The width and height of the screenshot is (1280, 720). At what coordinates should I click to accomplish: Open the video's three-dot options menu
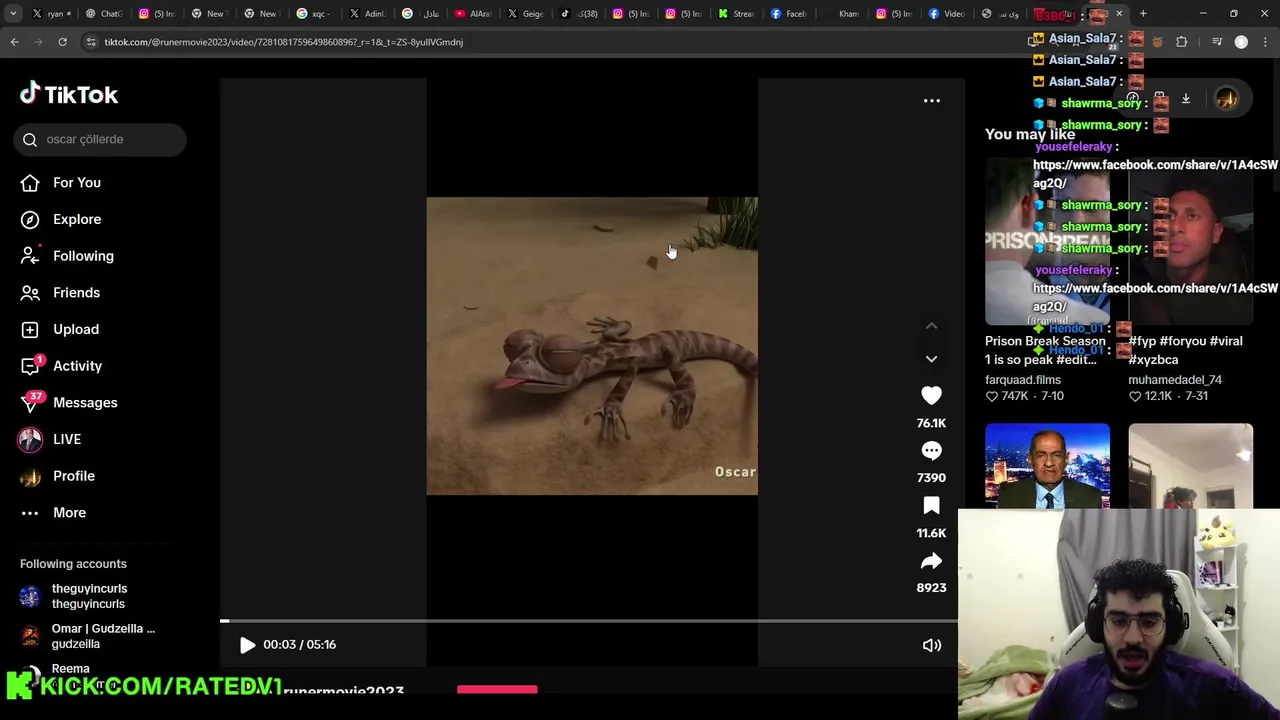click(x=931, y=100)
